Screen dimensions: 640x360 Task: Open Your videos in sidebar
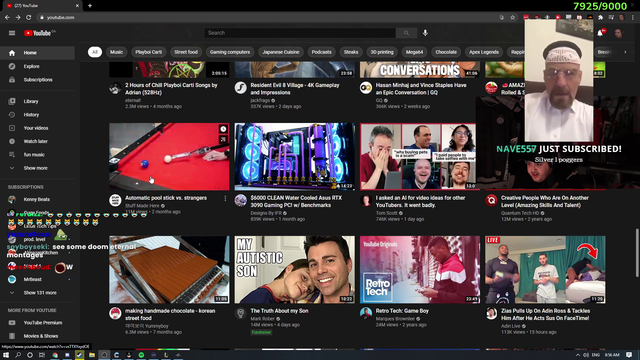[x=38, y=128]
